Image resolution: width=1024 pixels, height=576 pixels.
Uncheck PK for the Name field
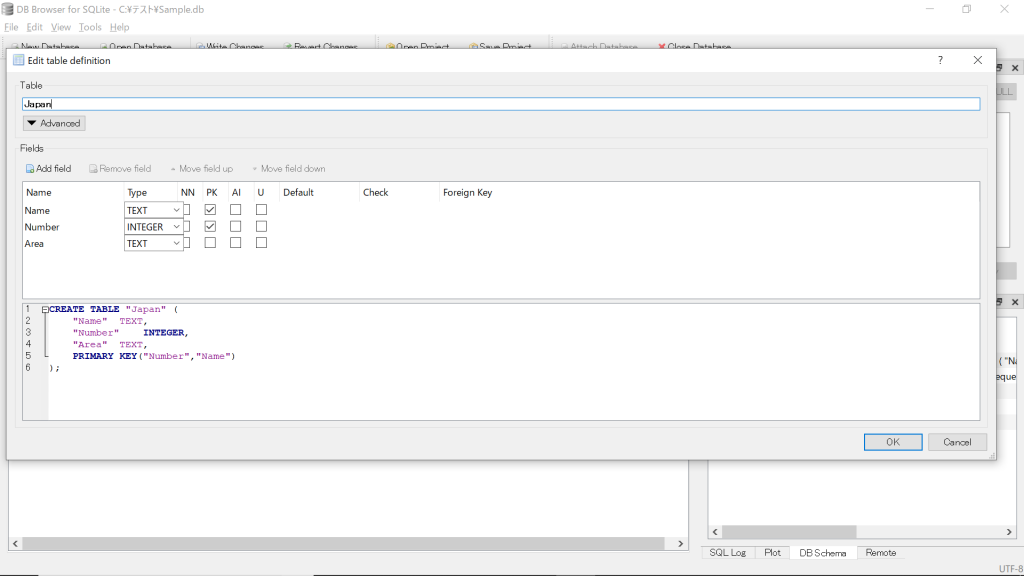point(210,210)
